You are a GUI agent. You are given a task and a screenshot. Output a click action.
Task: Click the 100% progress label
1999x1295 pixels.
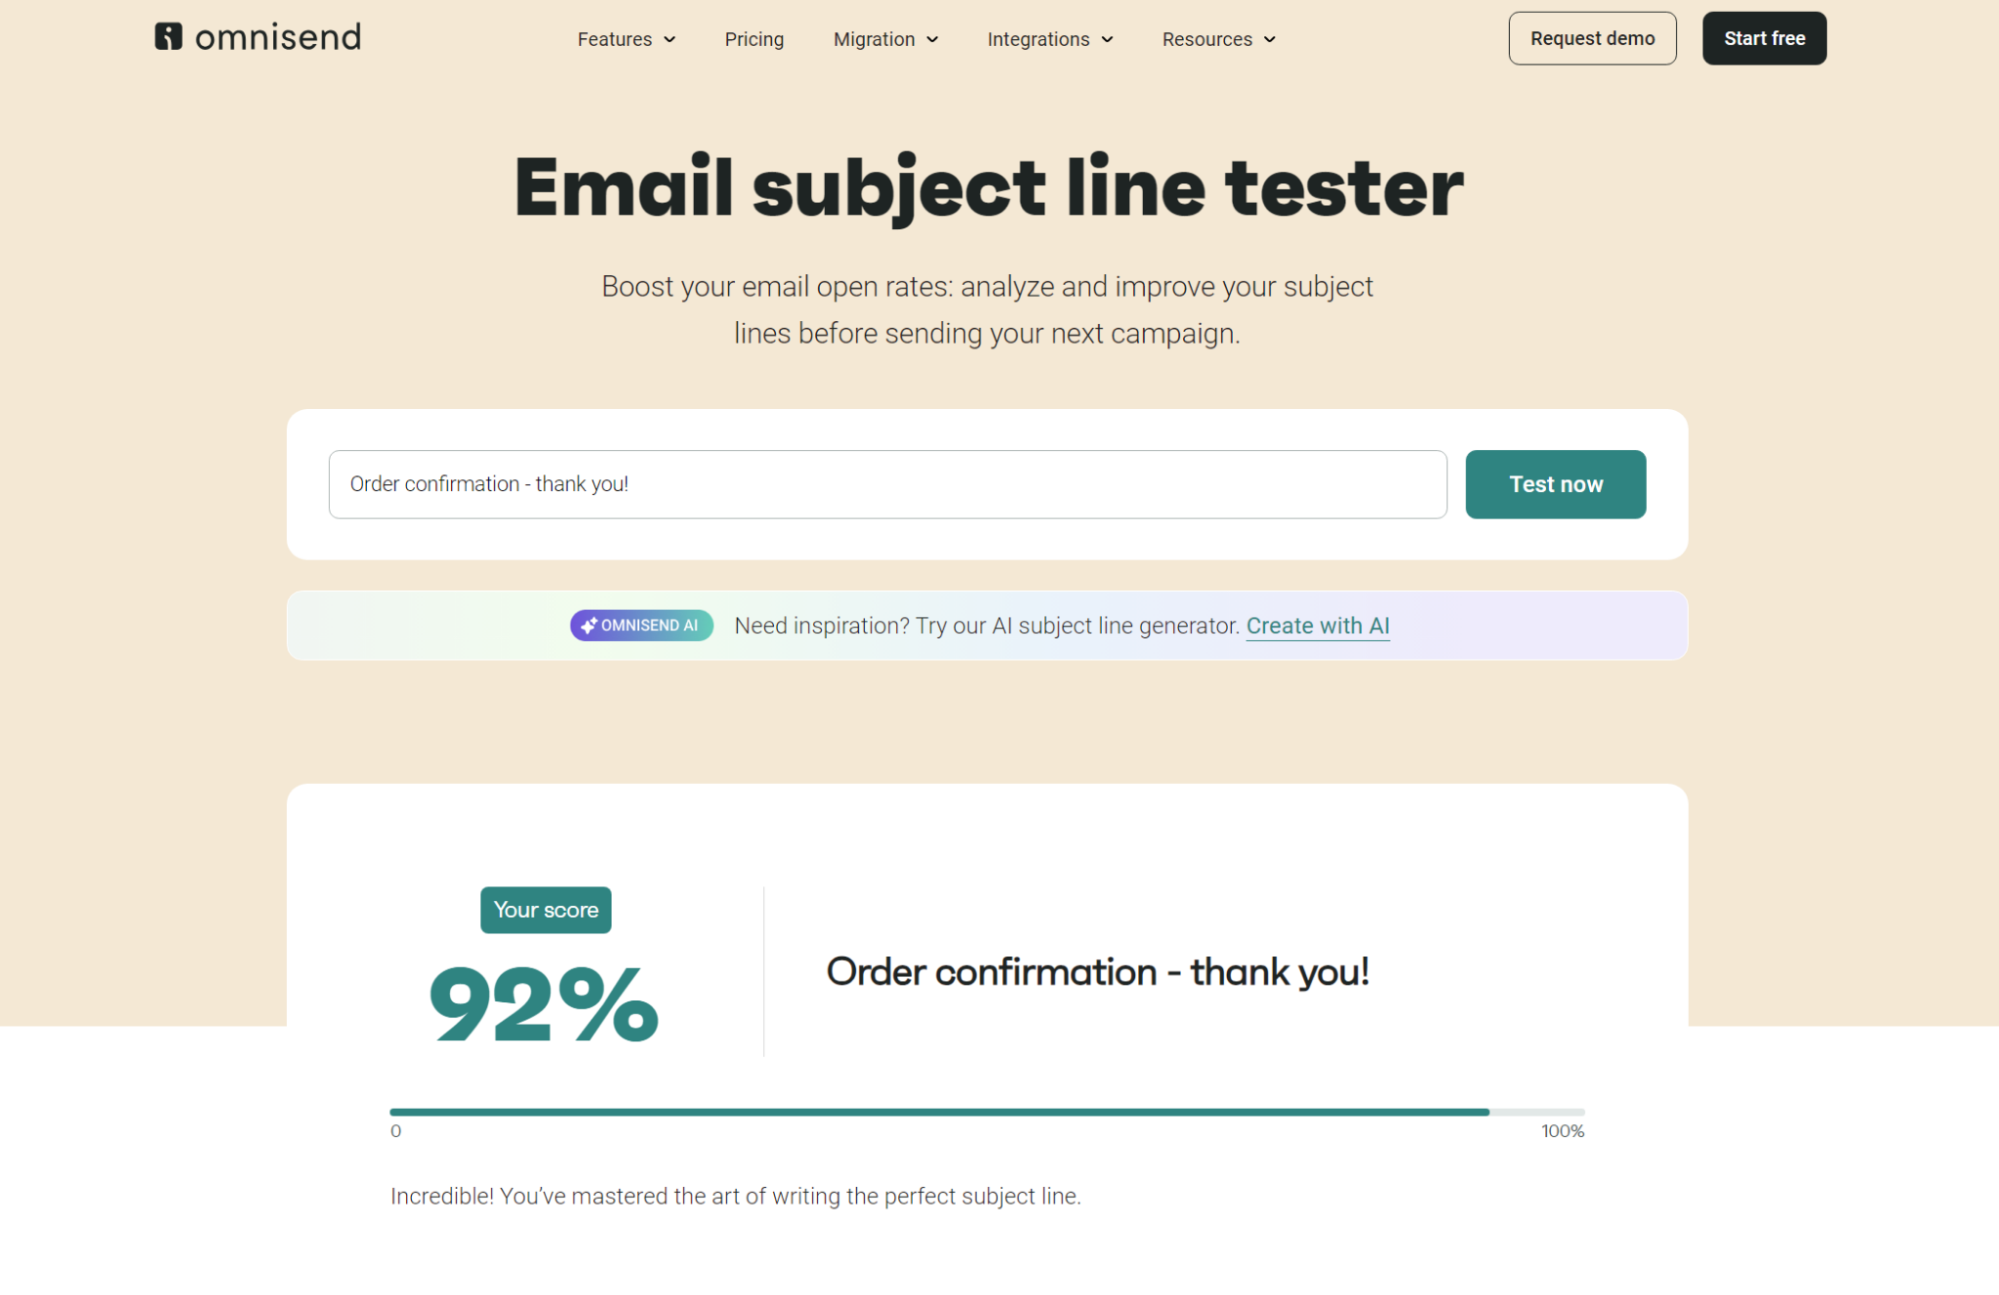coord(1561,1130)
